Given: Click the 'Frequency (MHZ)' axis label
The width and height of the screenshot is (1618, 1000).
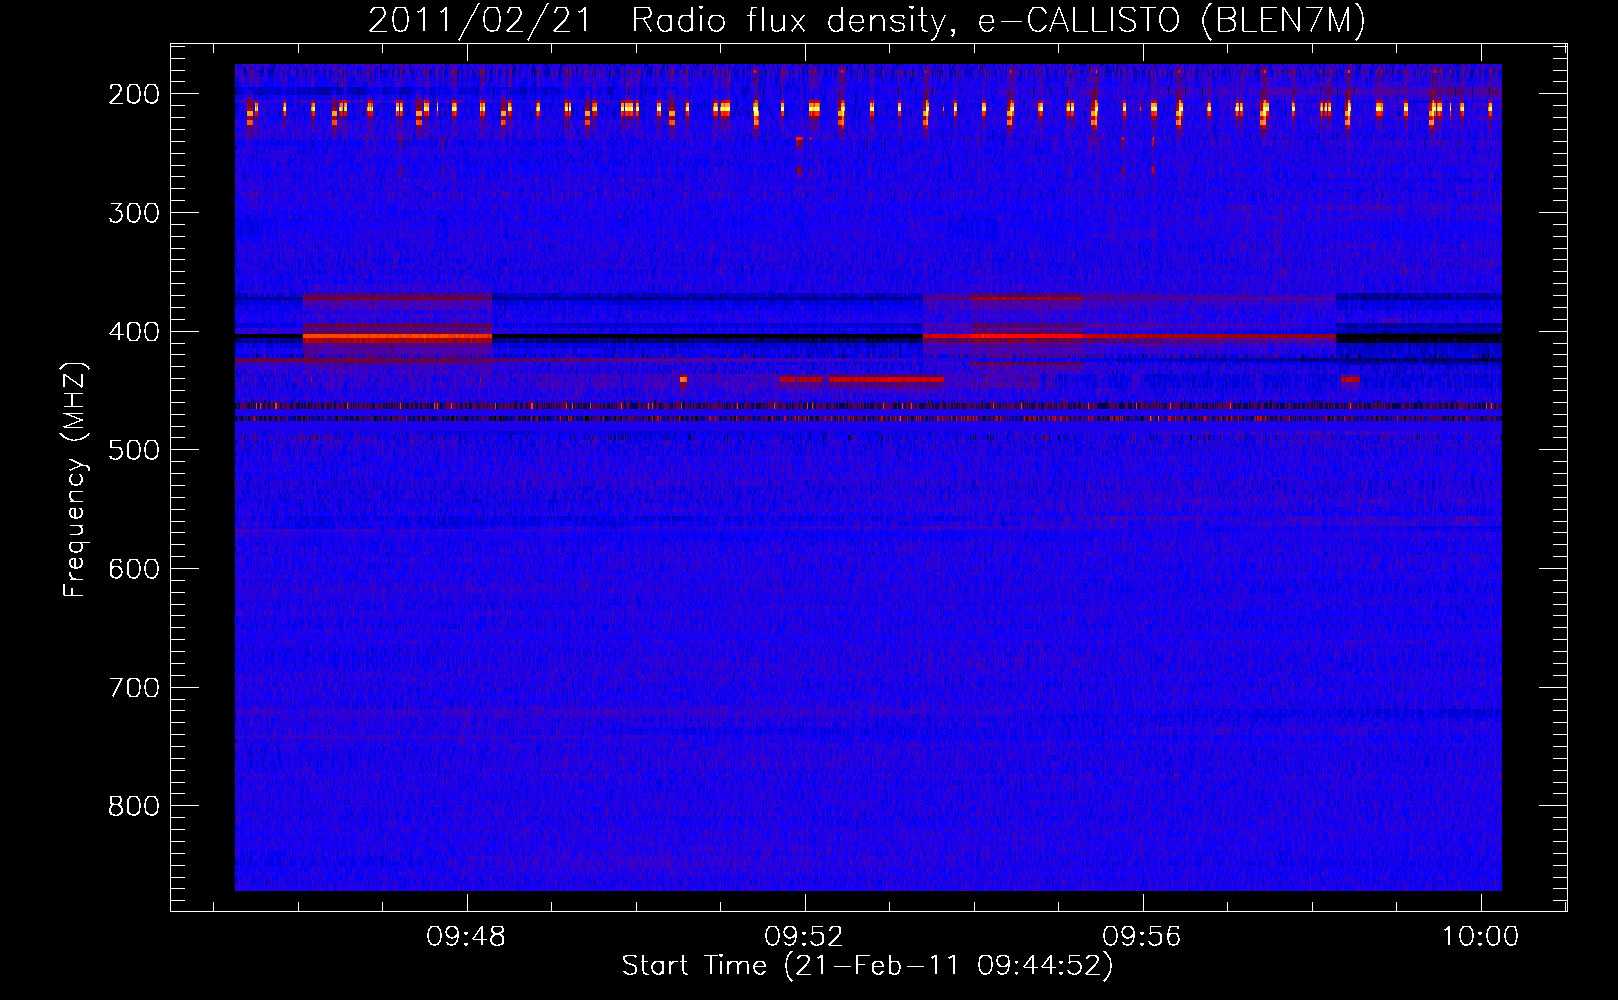Looking at the screenshot, I should [75, 479].
